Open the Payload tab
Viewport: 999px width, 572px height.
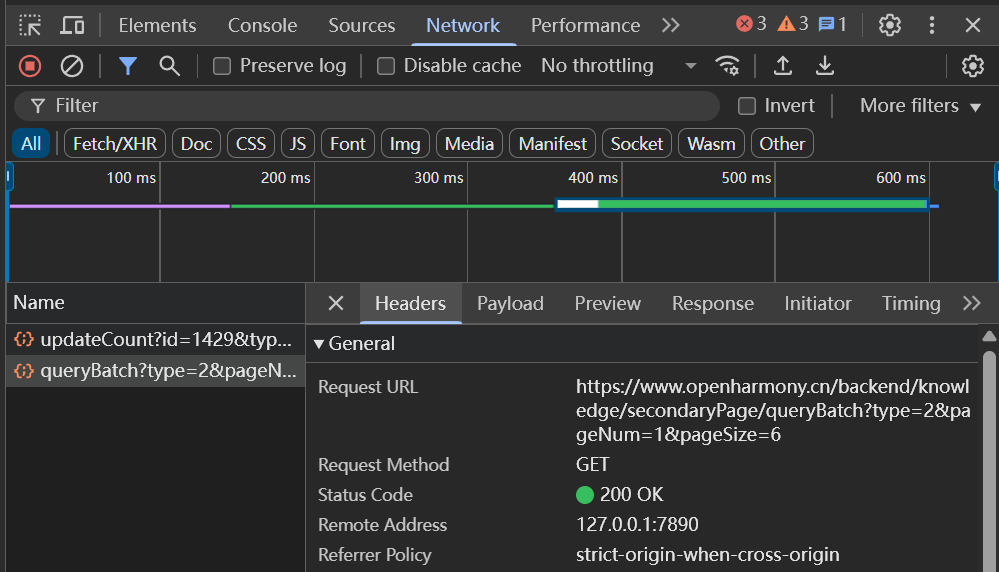510,304
